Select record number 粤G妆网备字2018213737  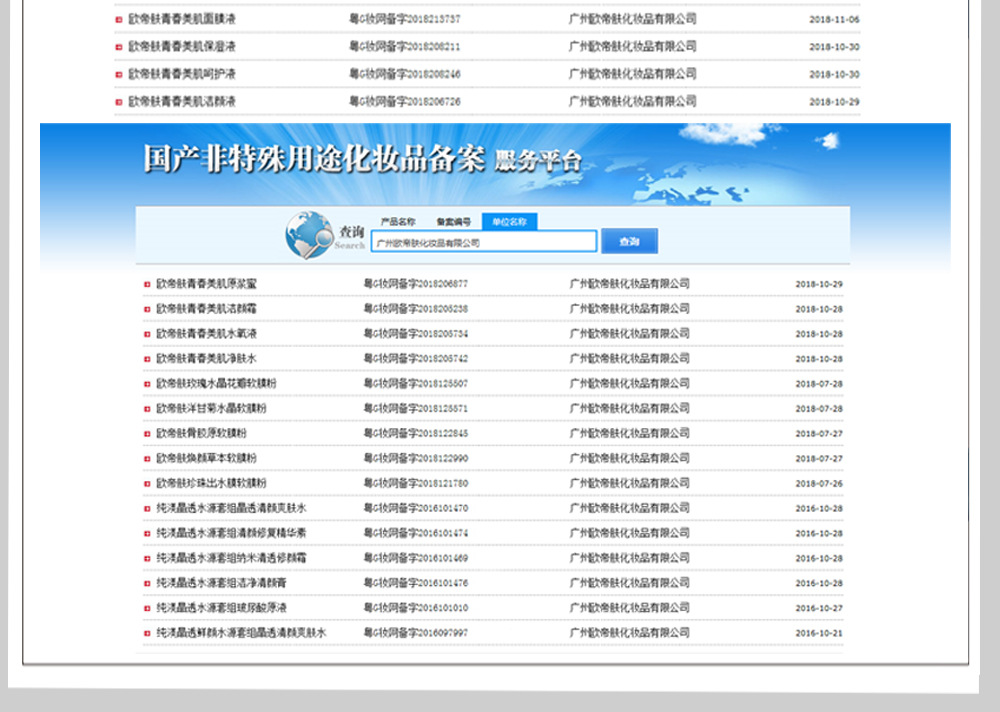tap(404, 19)
